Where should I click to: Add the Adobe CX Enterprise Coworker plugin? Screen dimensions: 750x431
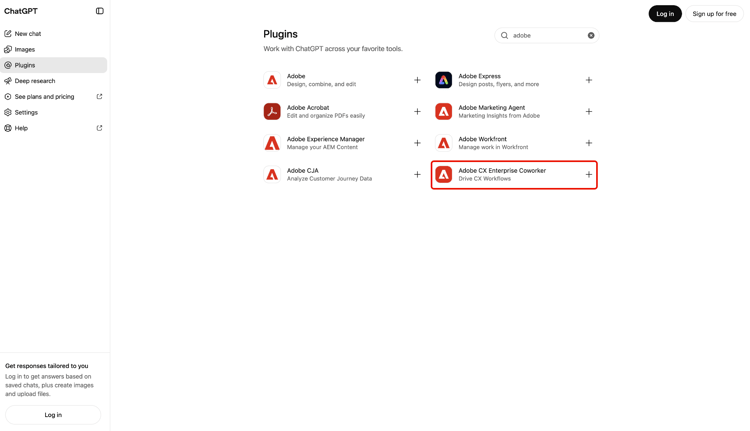[589, 175]
